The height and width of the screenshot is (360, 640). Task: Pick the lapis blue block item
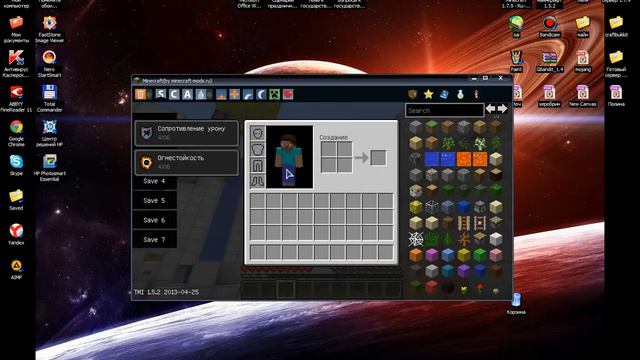point(464,207)
